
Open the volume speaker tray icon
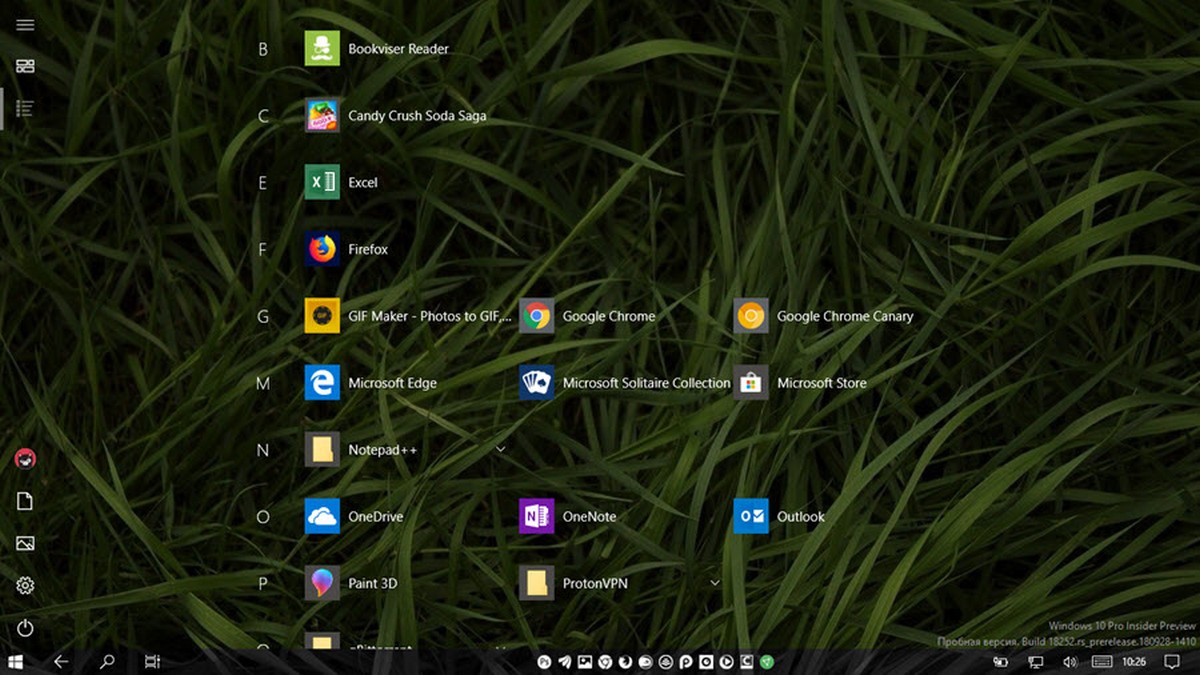click(x=1070, y=662)
